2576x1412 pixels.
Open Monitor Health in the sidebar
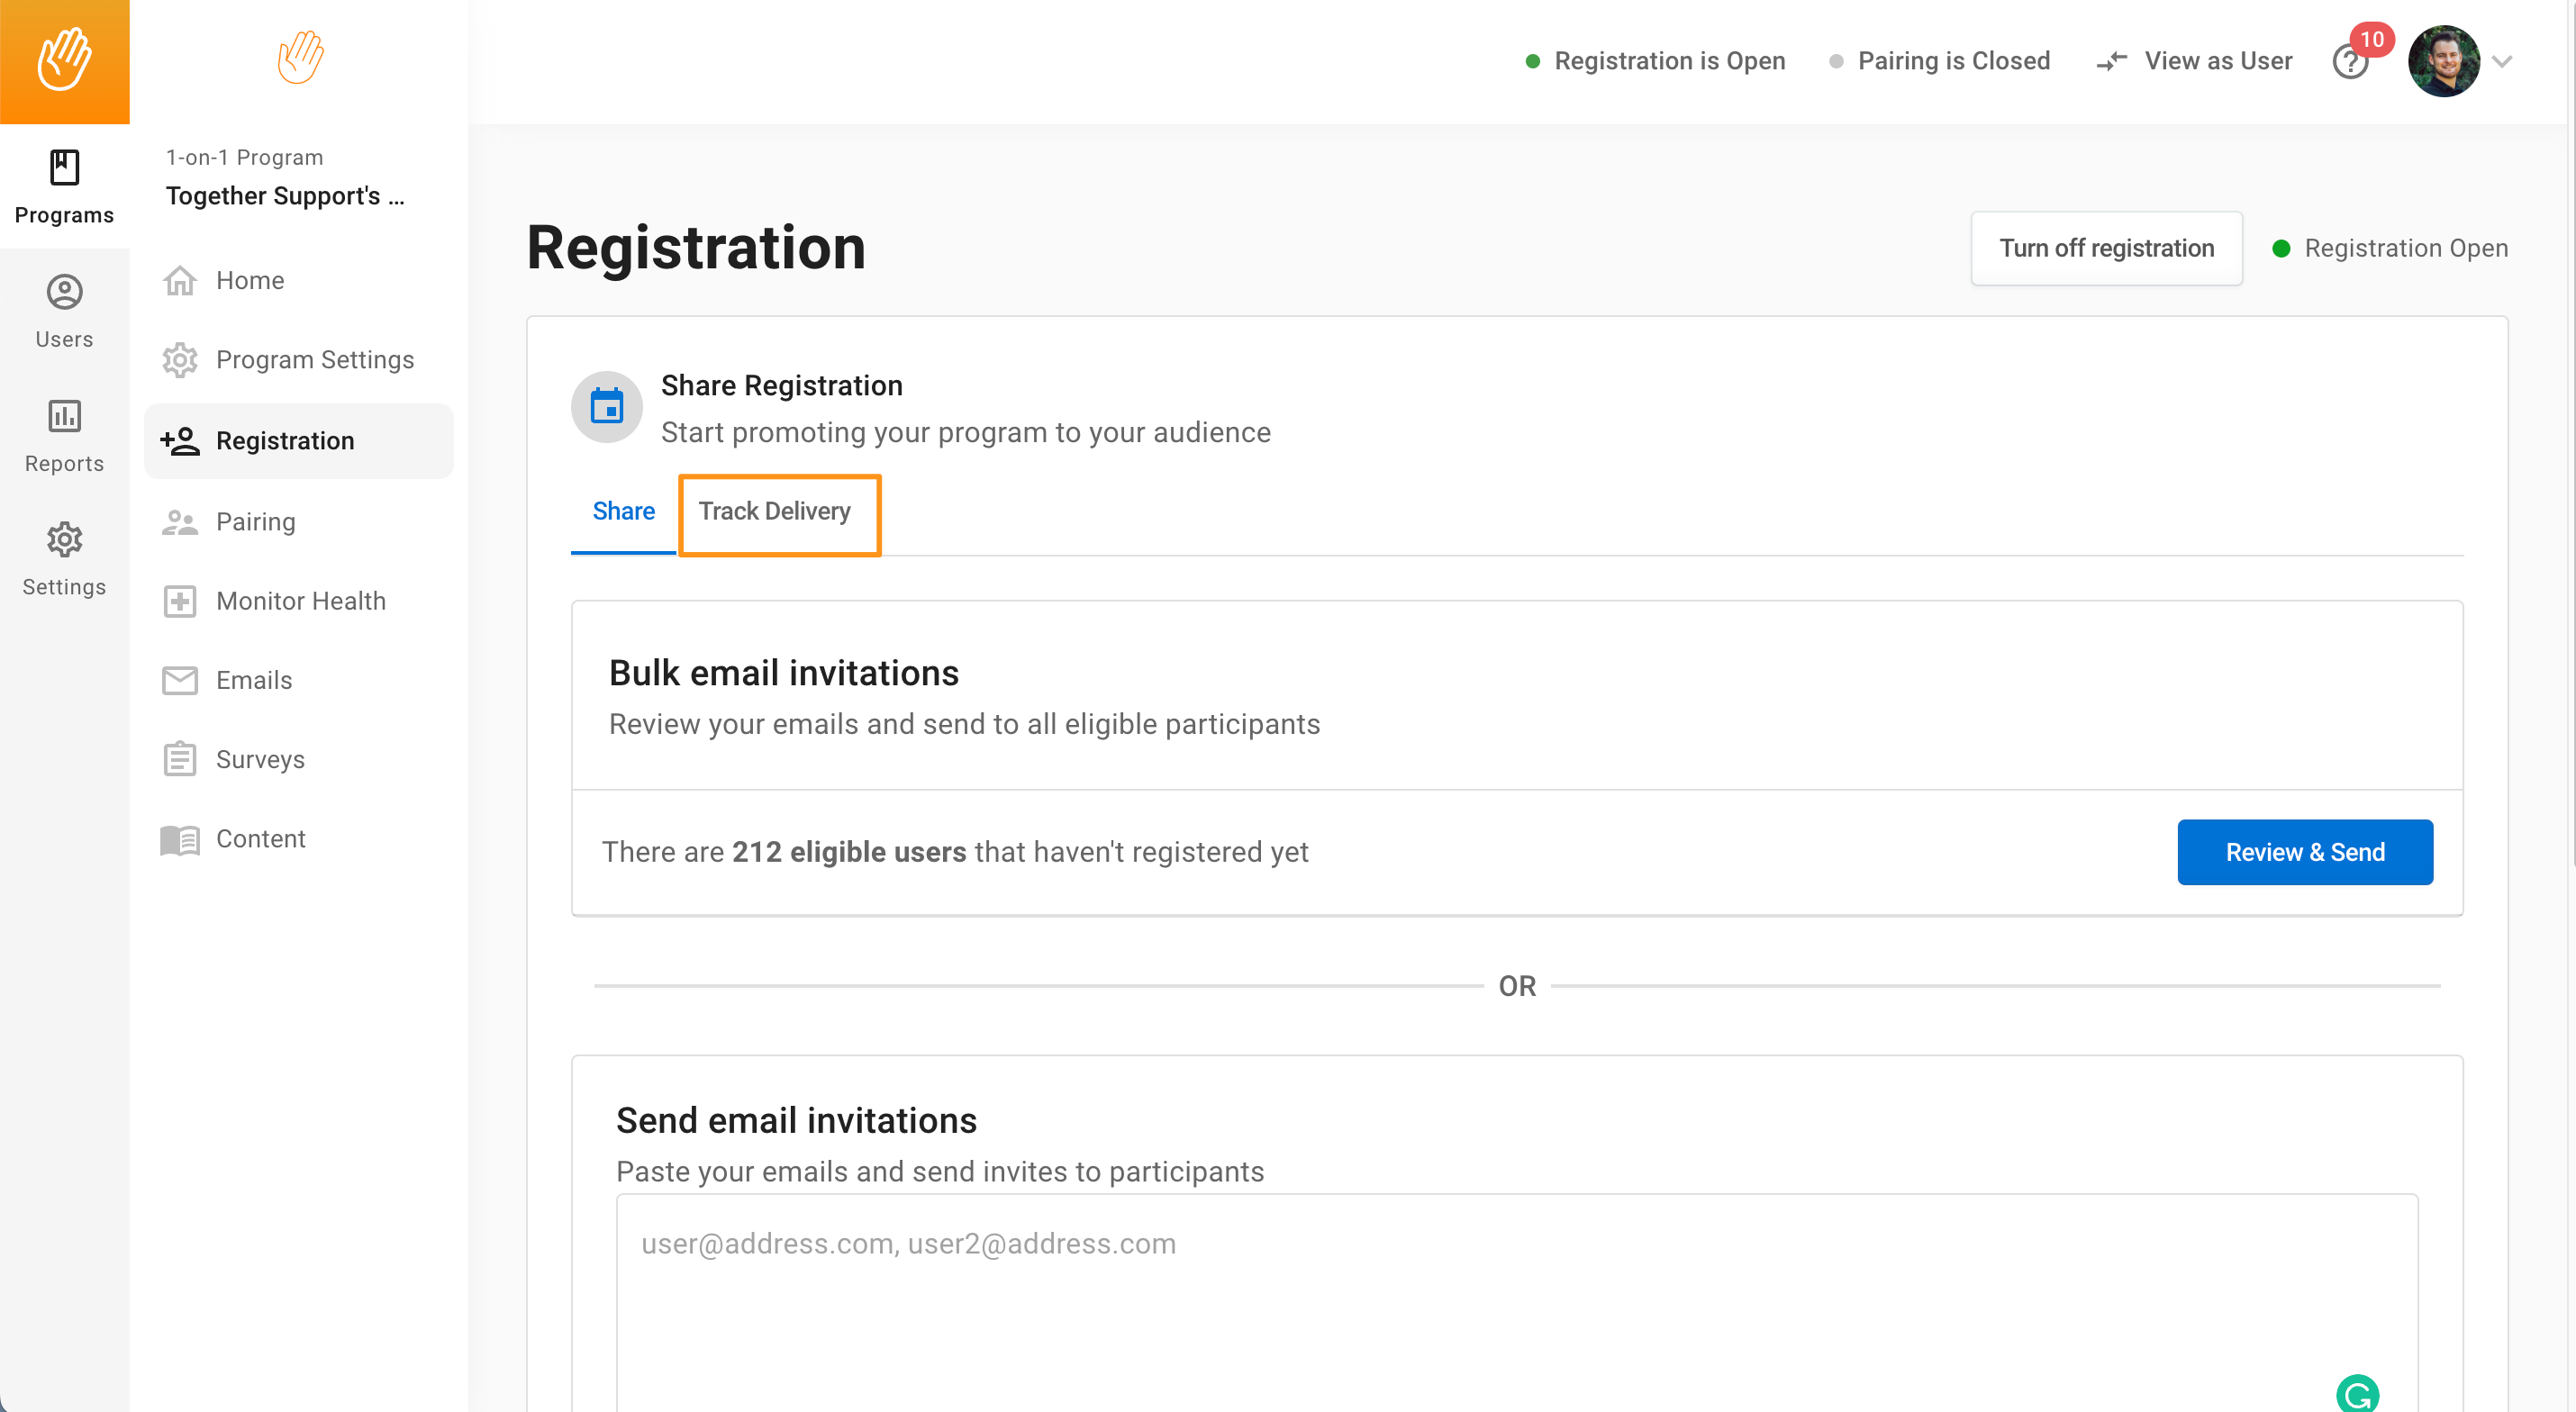coord(298,601)
